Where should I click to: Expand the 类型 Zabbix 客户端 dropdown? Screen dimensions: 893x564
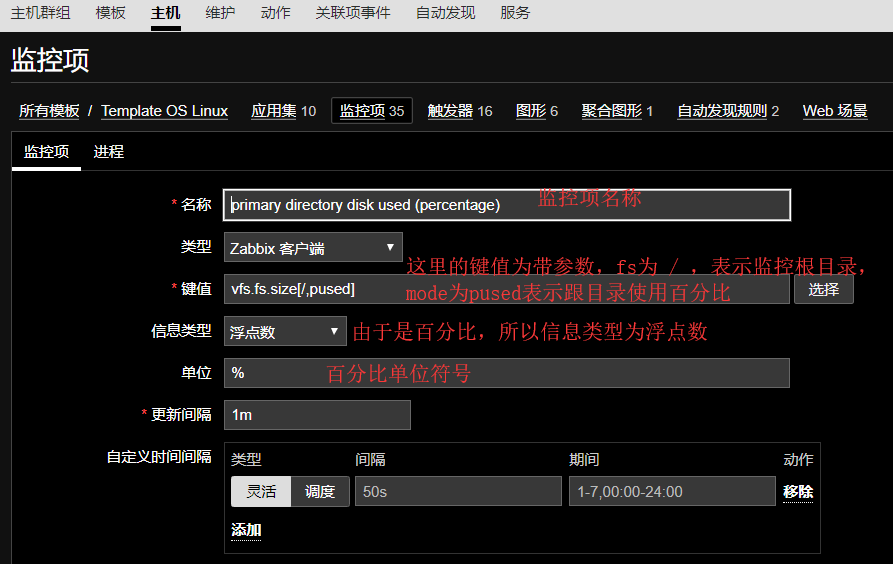[x=313, y=247]
